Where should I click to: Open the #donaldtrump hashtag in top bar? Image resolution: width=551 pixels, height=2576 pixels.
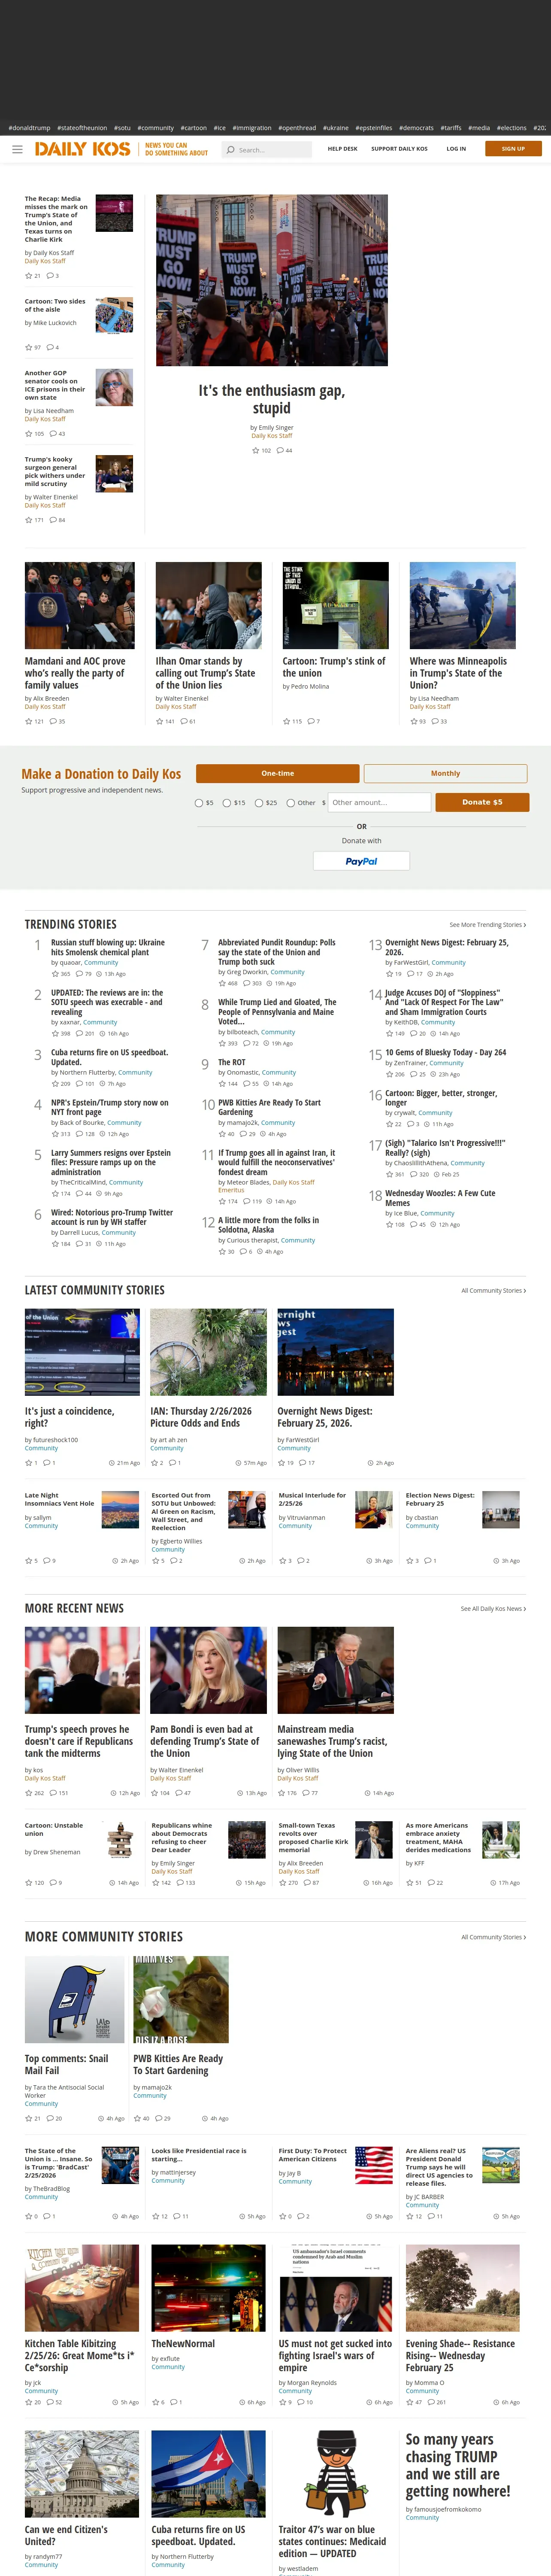(x=29, y=128)
